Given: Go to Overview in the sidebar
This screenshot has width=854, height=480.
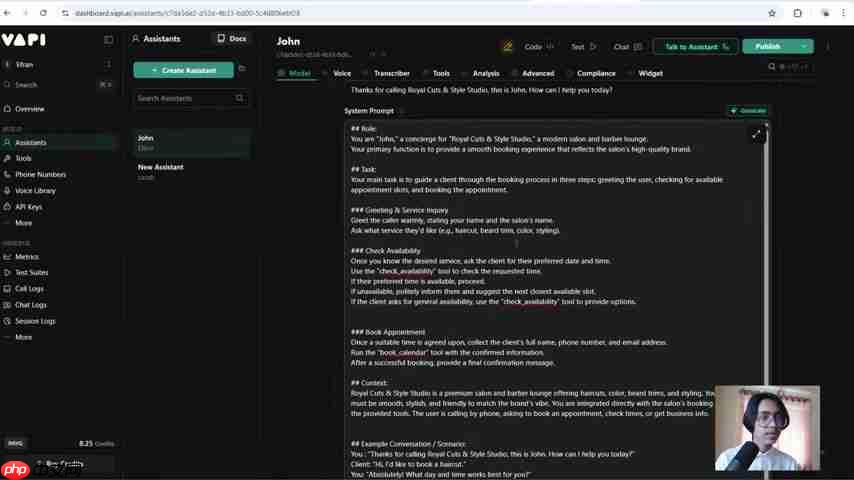Looking at the screenshot, I should (x=29, y=109).
